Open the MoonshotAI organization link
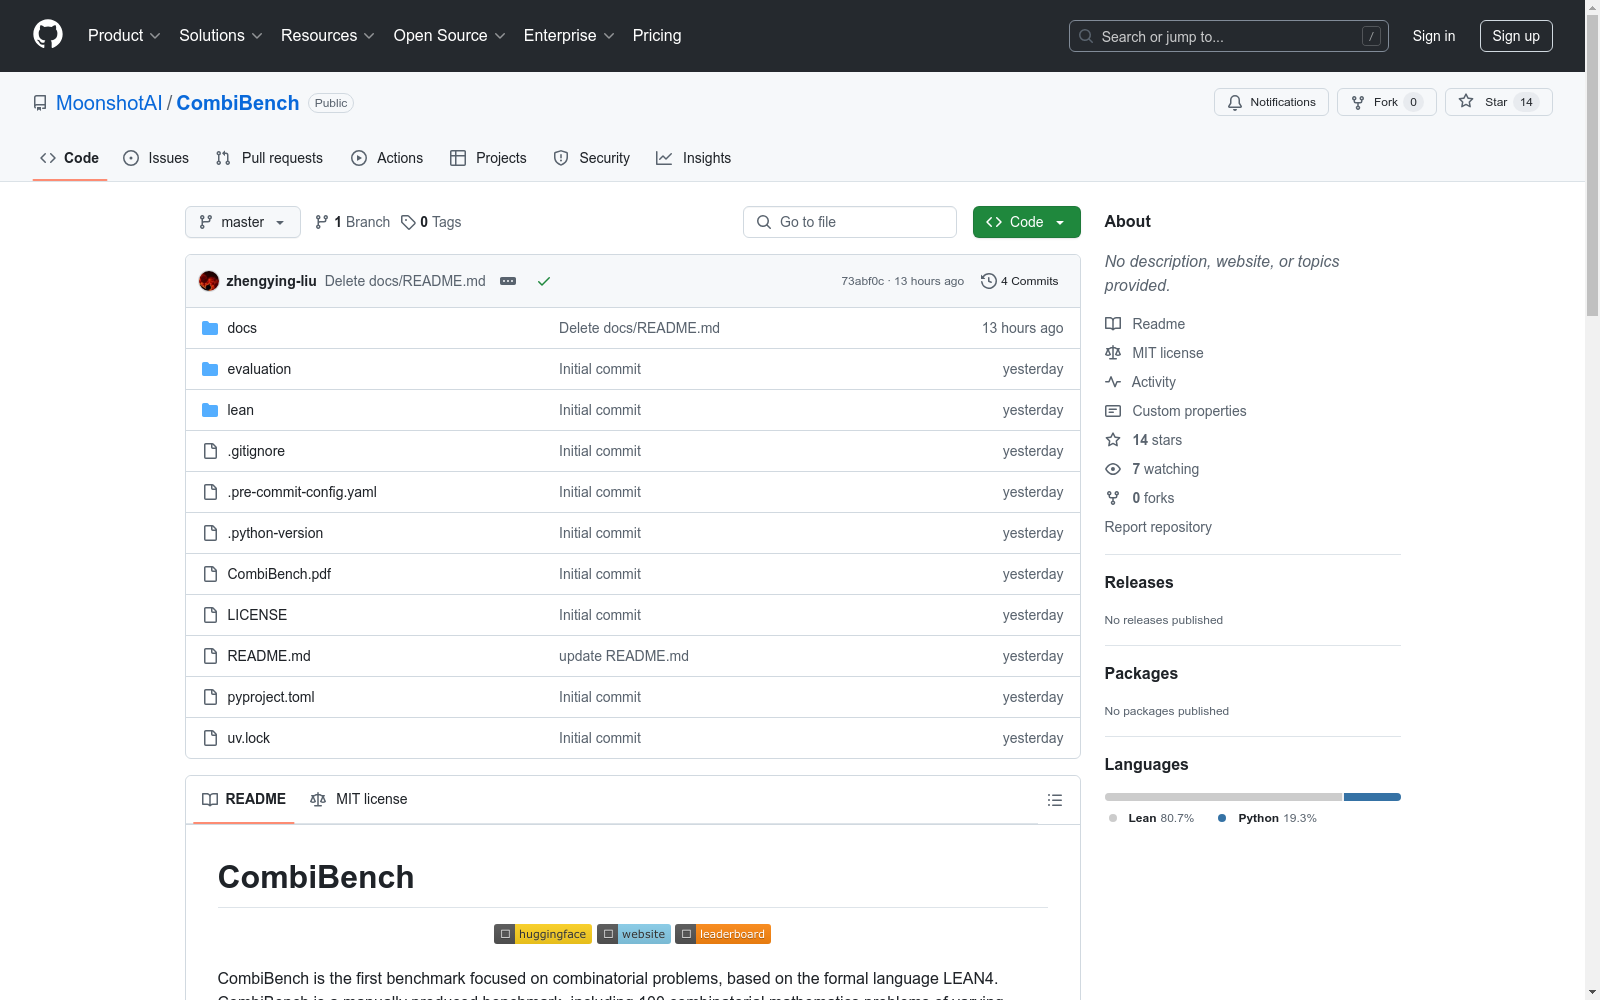1600x1000 pixels. tap(109, 103)
